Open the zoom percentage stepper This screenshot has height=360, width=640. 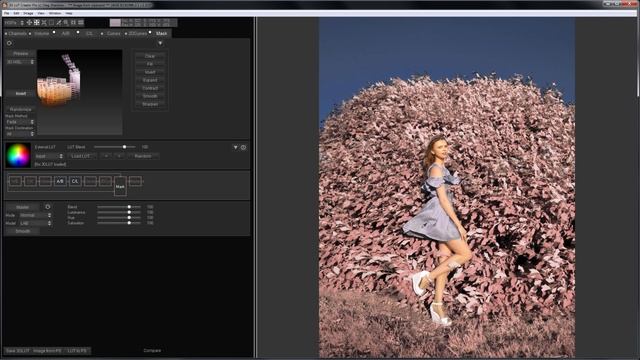tap(22, 22)
